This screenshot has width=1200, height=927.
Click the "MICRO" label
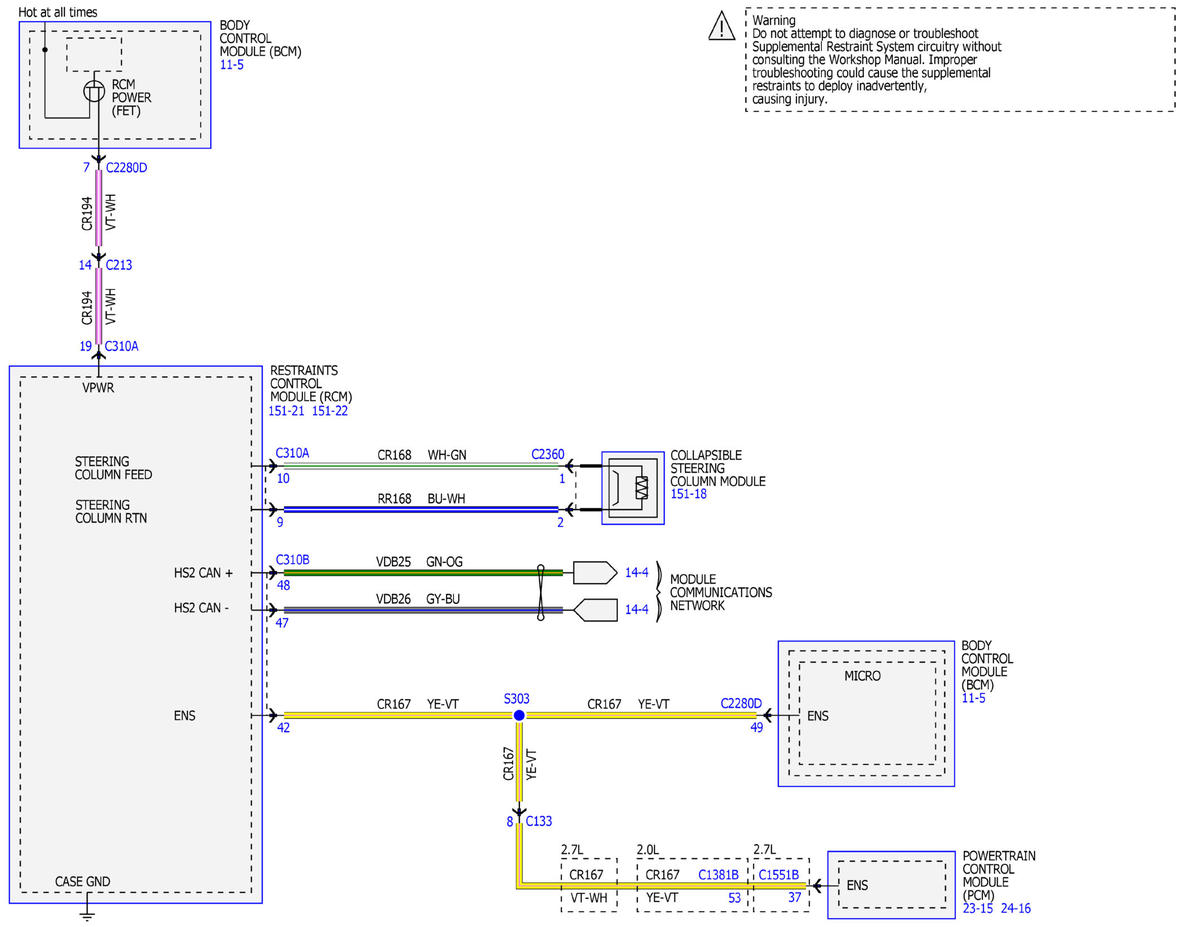coord(863,676)
